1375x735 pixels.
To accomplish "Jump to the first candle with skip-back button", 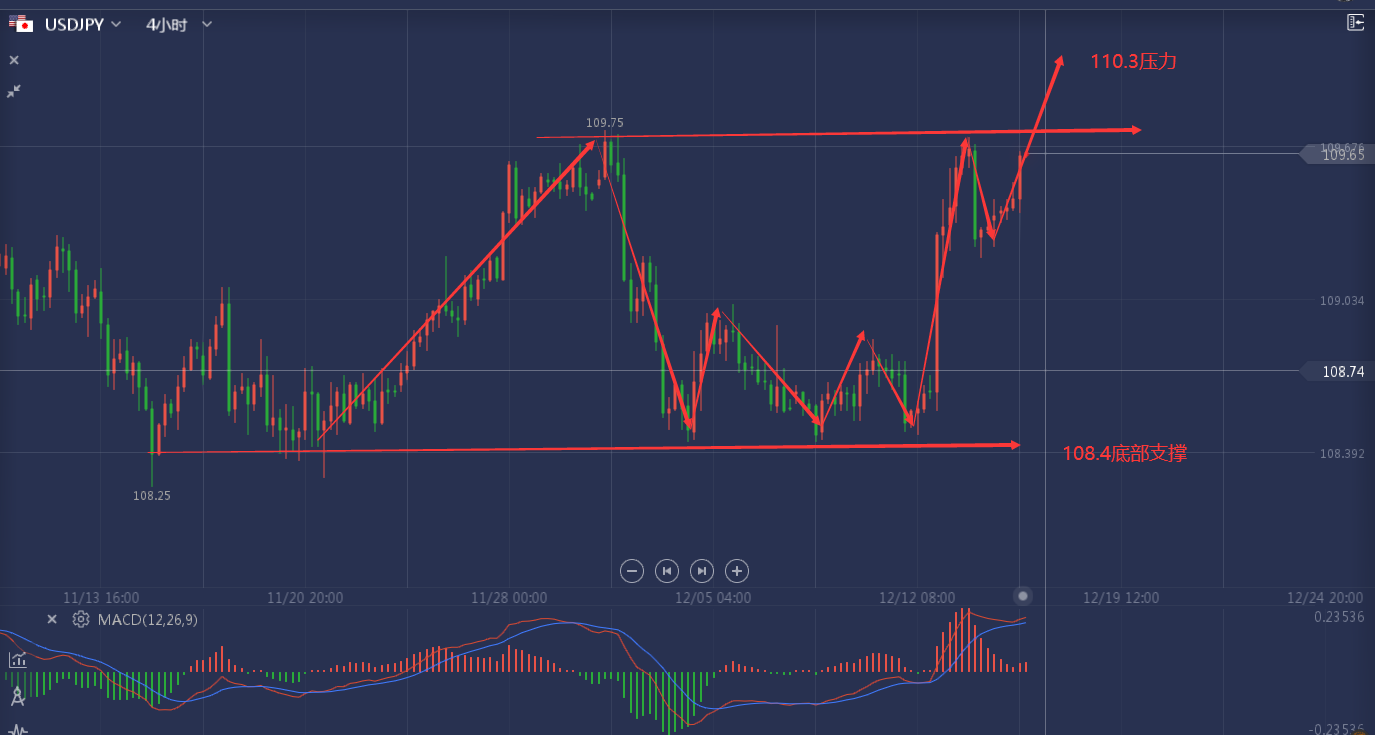I will tap(666, 571).
